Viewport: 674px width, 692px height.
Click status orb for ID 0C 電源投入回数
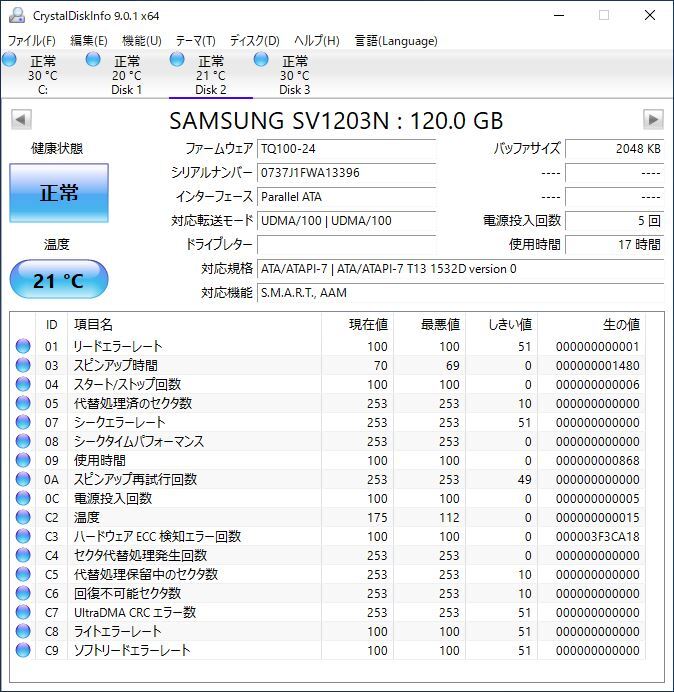pyautogui.click(x=23, y=498)
